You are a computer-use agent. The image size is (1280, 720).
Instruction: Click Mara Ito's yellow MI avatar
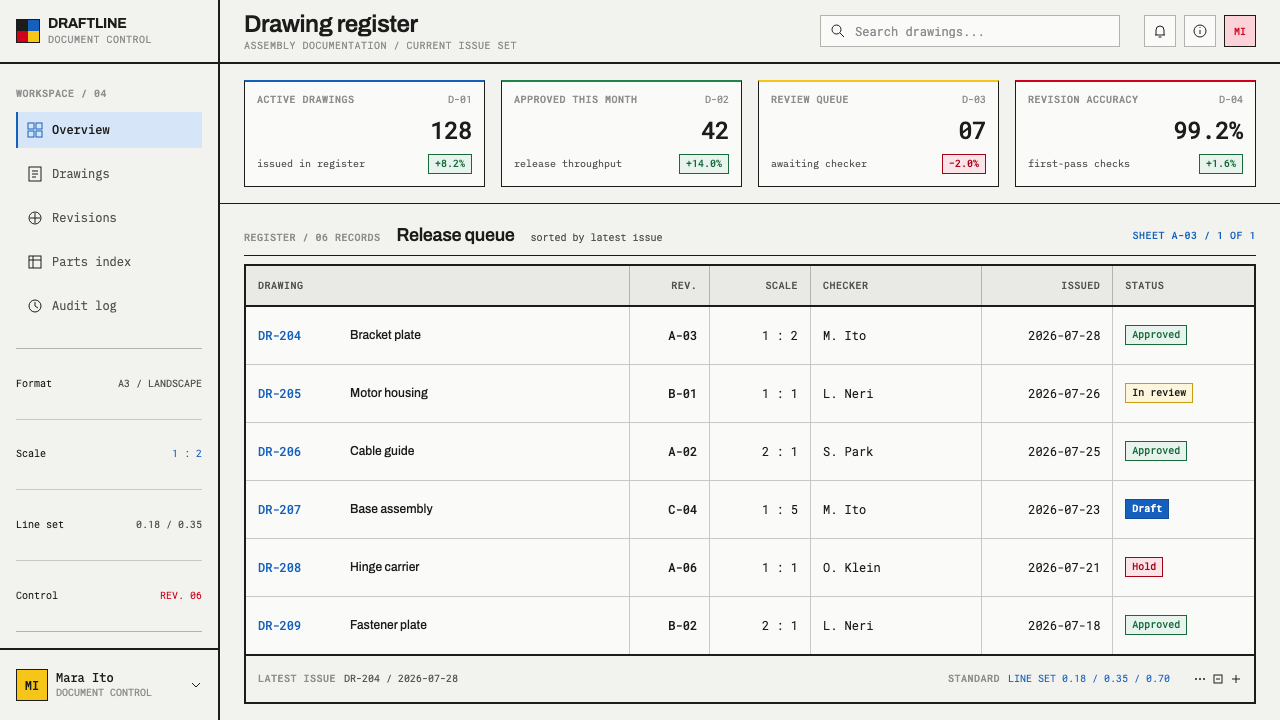[32, 685]
